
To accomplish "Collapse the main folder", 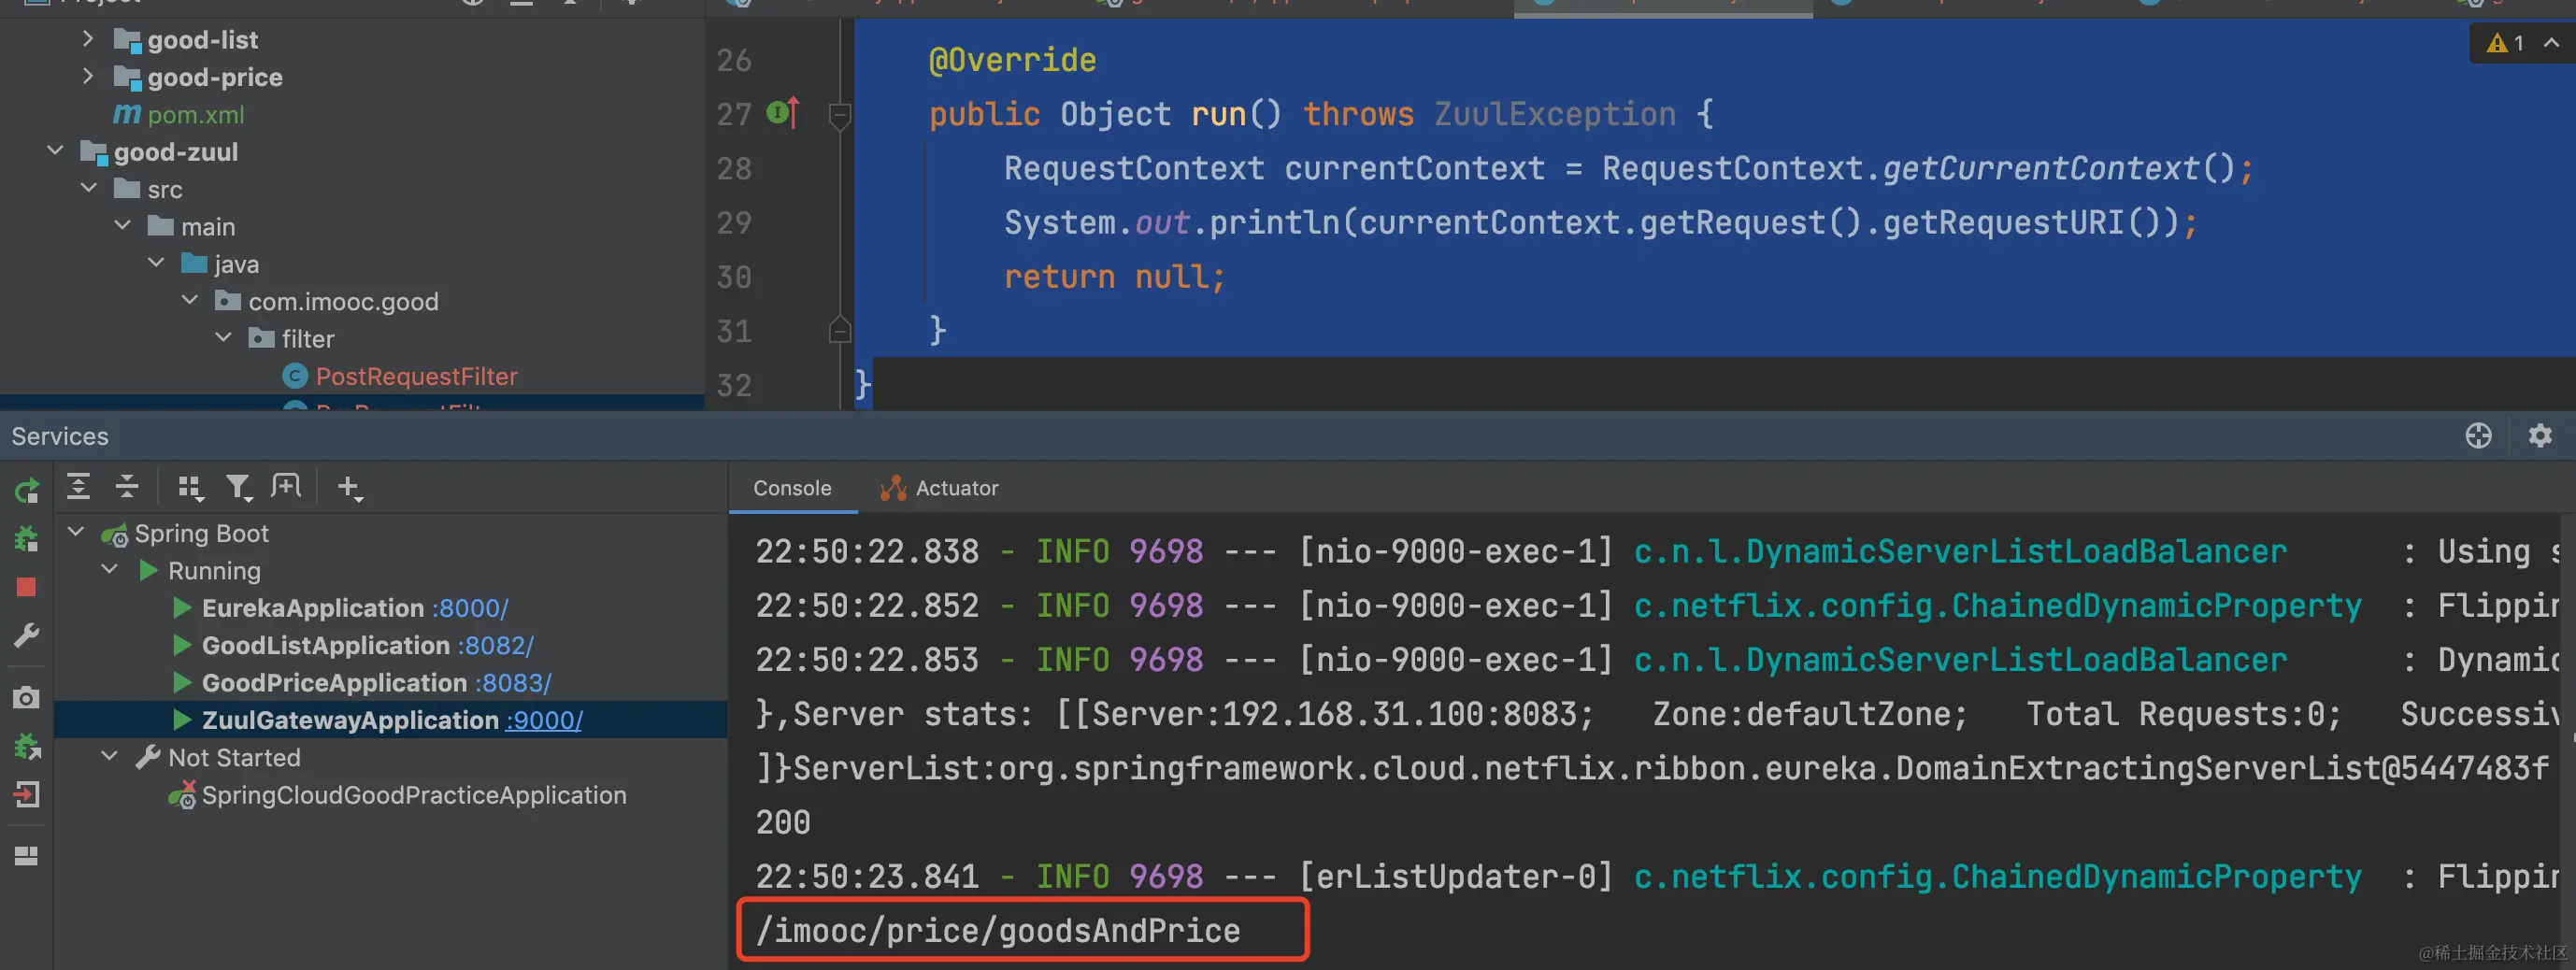I will click(x=122, y=226).
